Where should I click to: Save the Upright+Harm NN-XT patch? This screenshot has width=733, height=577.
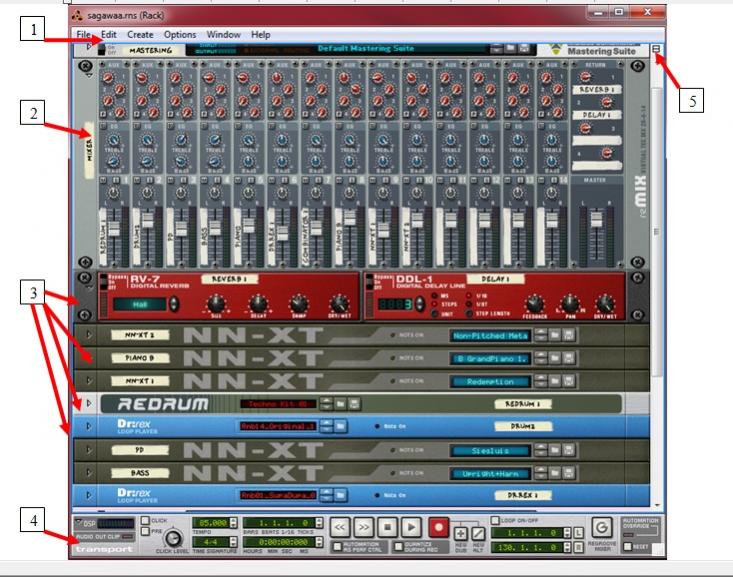[x=568, y=473]
